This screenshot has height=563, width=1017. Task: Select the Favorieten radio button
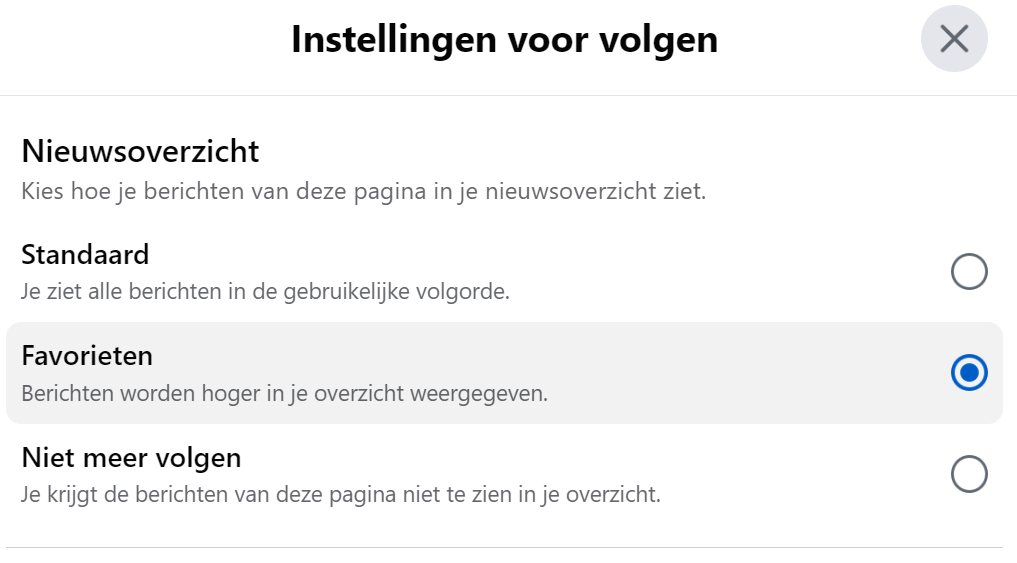click(x=969, y=373)
